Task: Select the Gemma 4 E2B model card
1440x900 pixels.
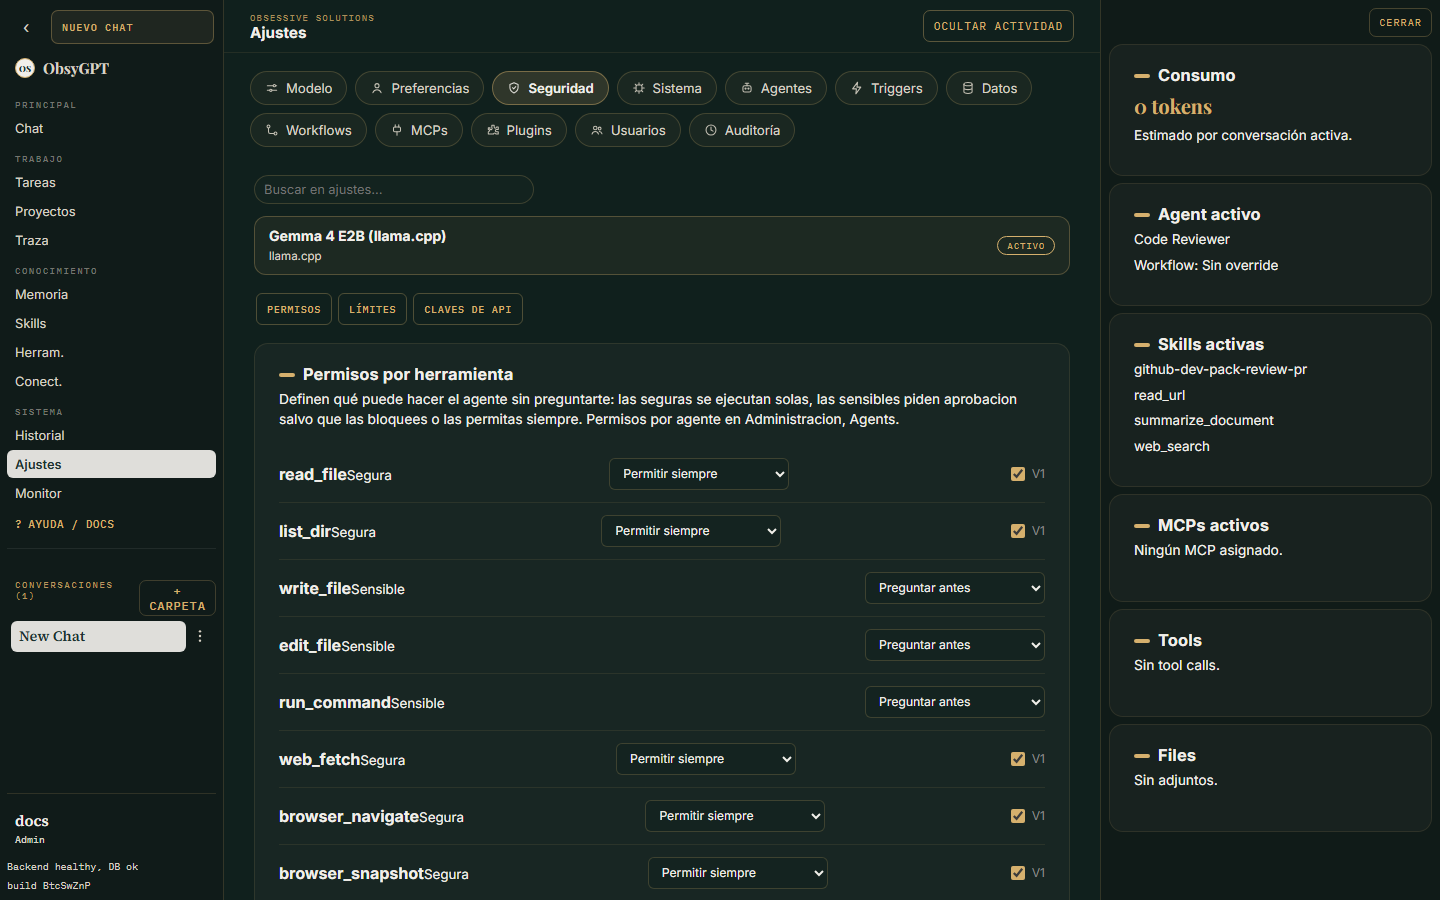Action: 662,246
